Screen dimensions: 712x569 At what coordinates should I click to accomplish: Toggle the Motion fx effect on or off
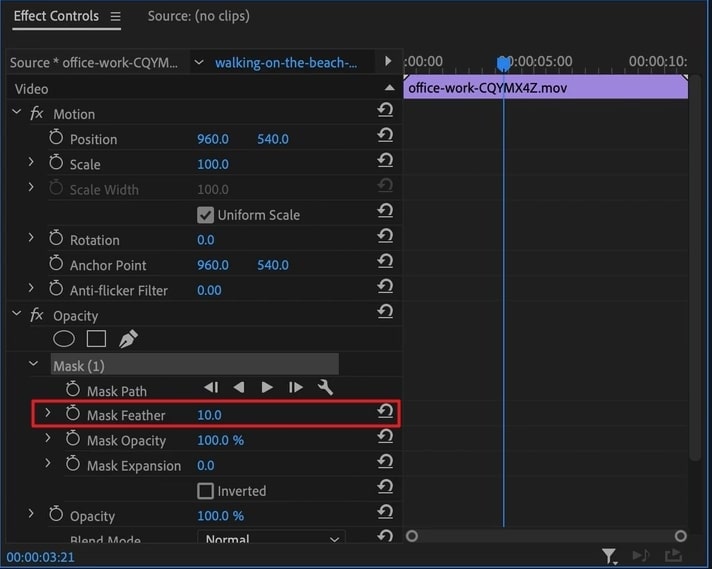tap(36, 113)
